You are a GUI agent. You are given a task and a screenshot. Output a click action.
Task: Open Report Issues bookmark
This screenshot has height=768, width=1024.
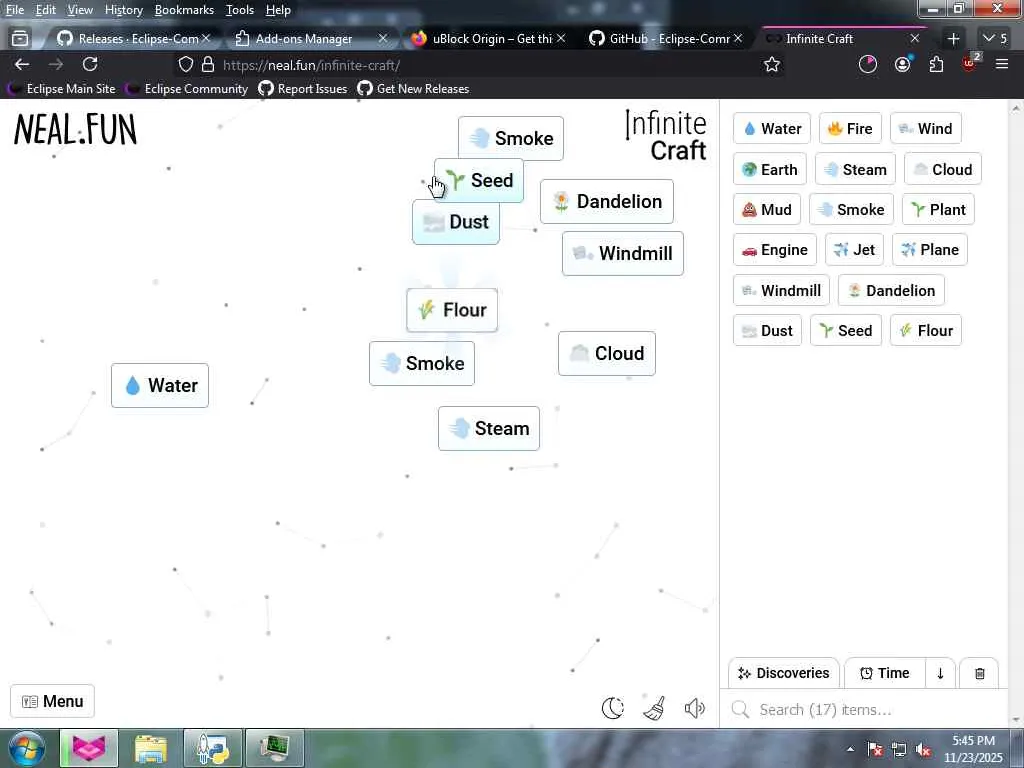tap(303, 89)
